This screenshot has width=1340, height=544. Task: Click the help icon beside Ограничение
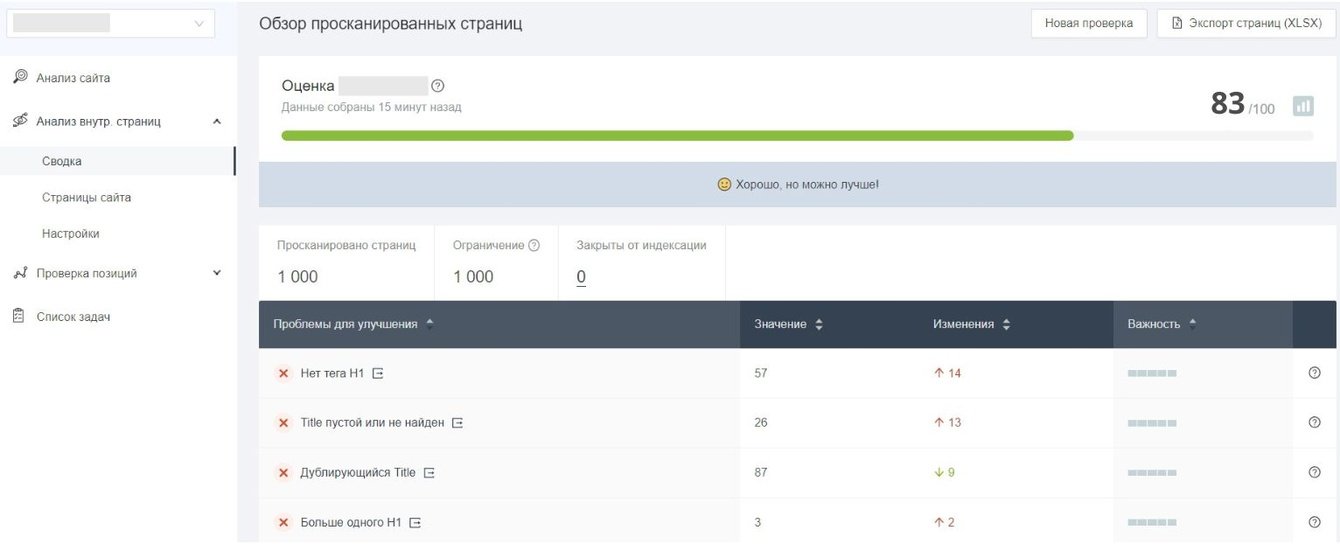[534, 245]
